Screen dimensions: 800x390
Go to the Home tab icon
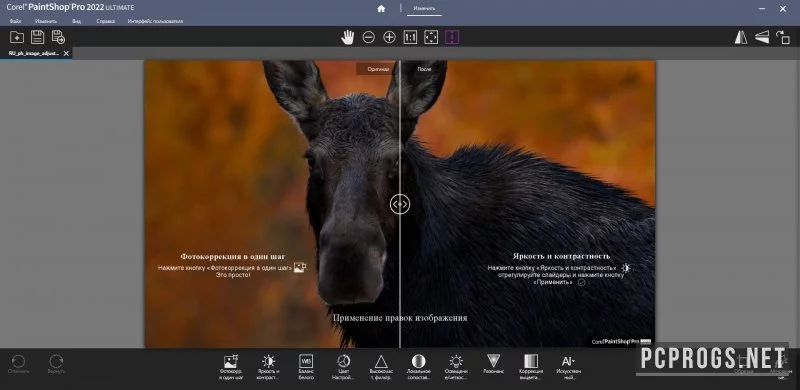(x=381, y=9)
